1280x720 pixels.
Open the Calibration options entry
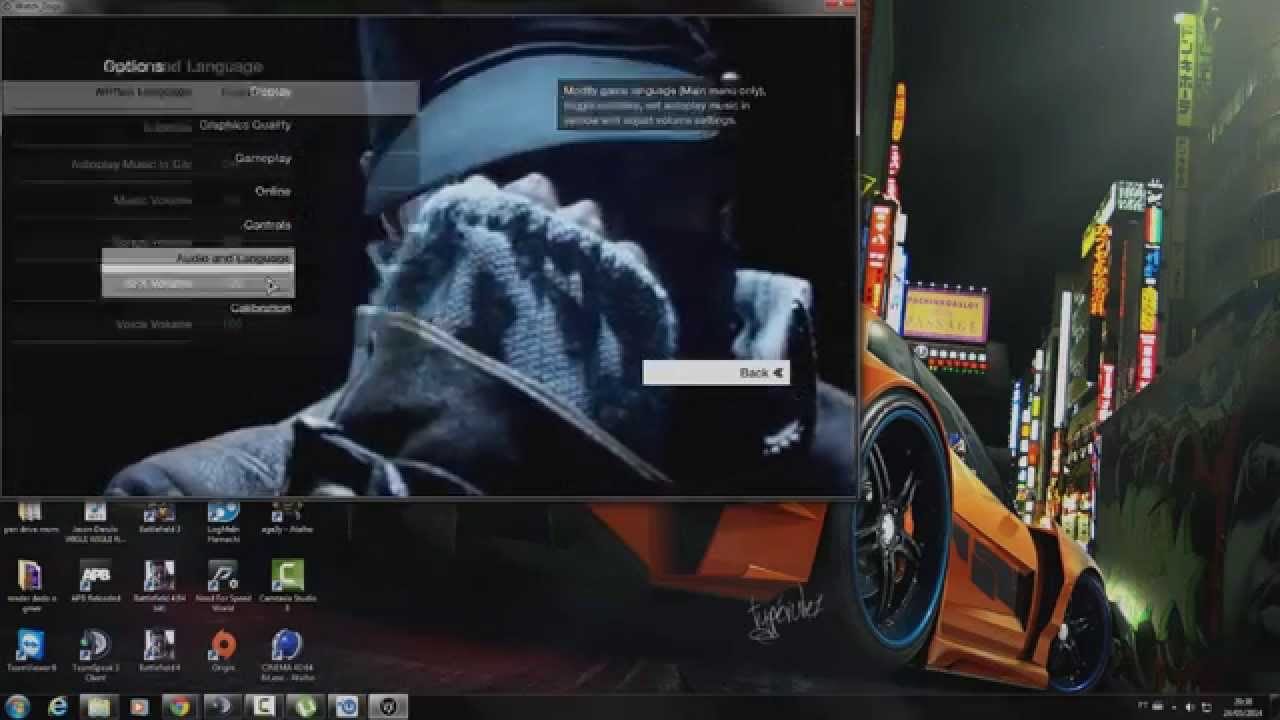261,308
